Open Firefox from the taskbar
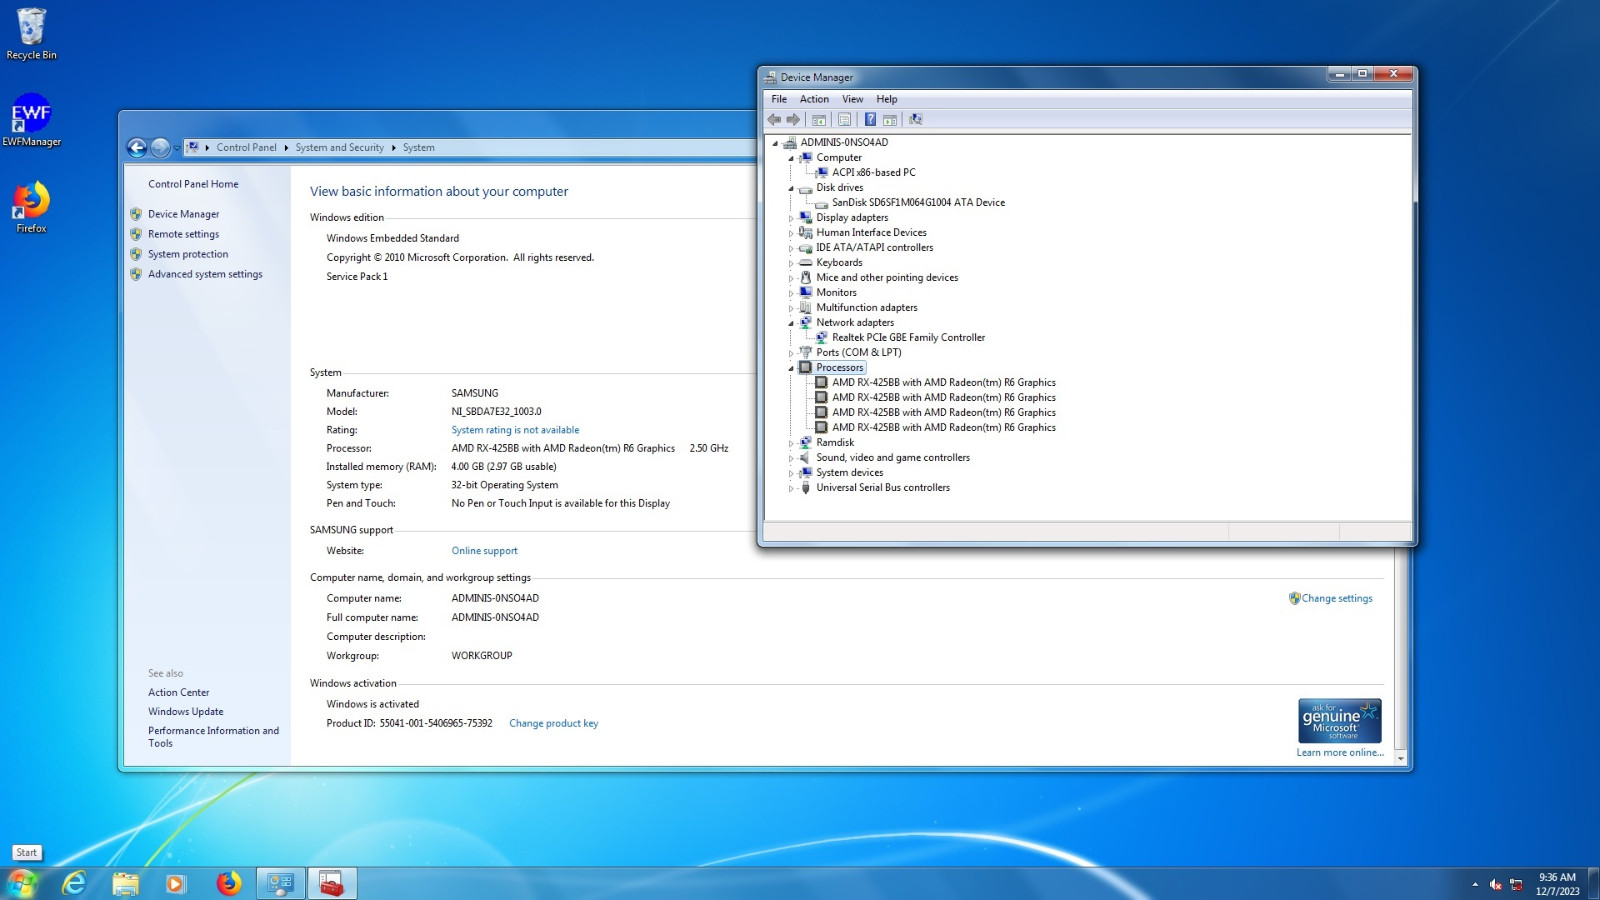 [x=228, y=883]
